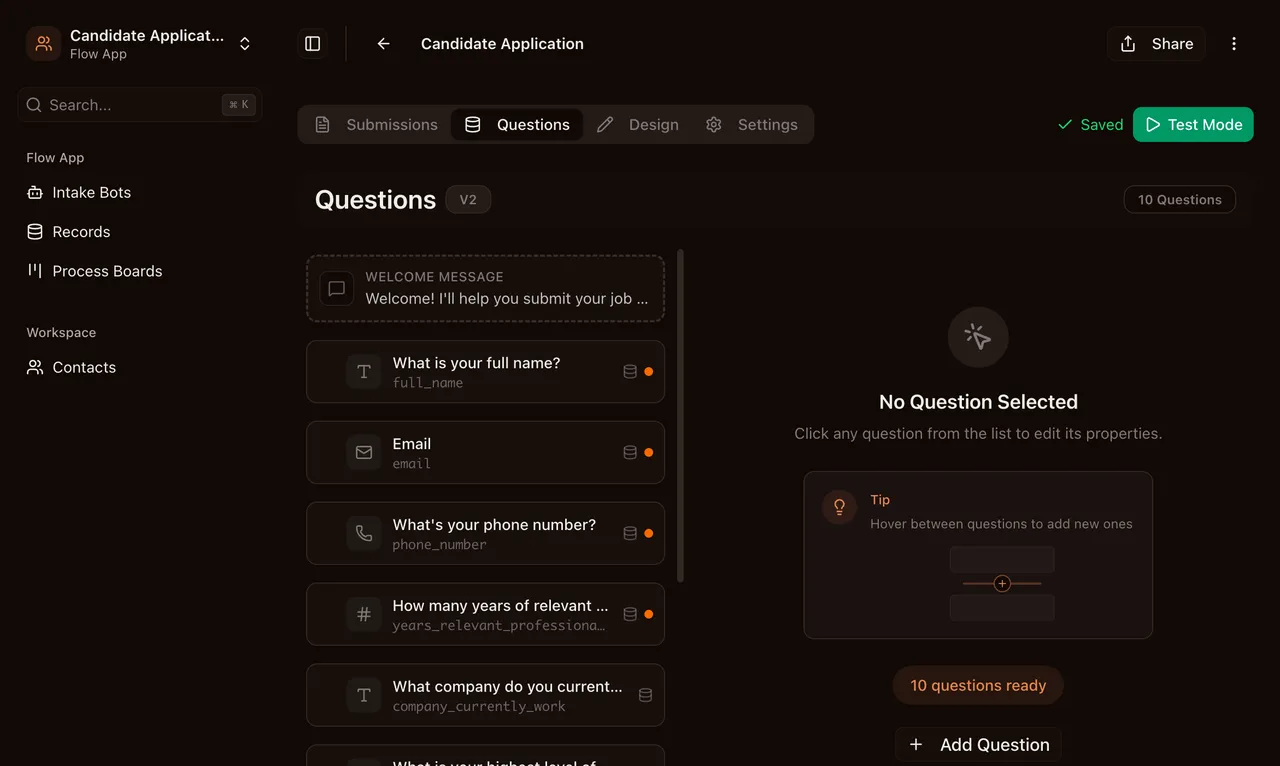Open Contacts under Workspace
The width and height of the screenshot is (1280, 766).
(83, 367)
